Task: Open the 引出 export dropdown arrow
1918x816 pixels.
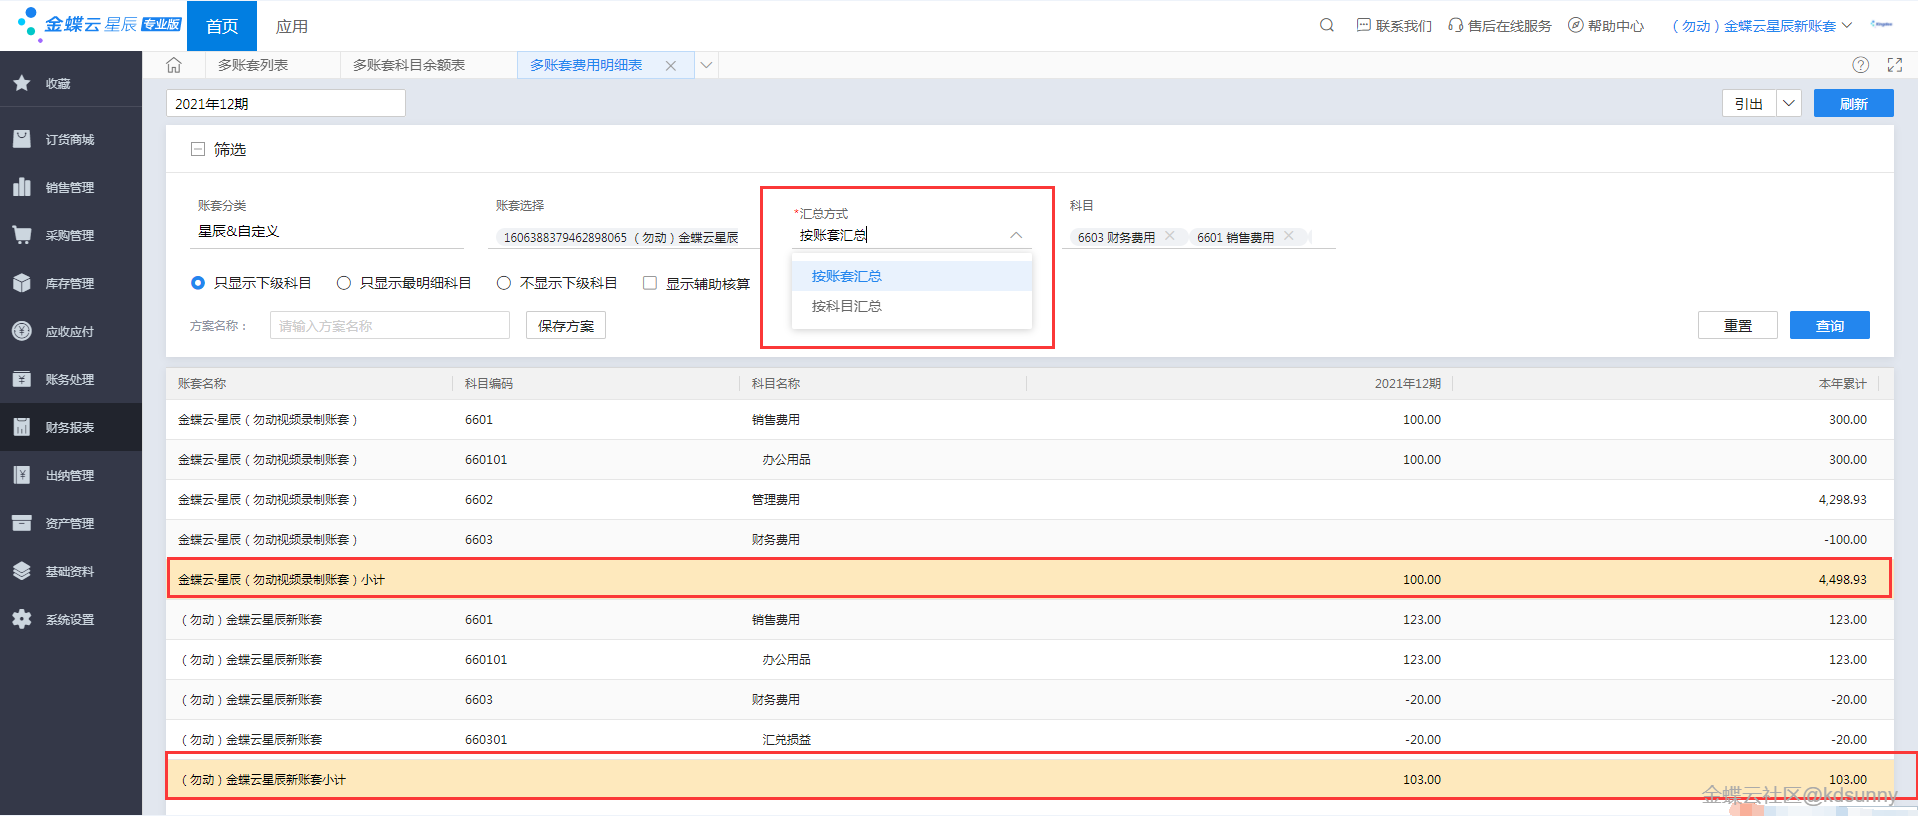Action: [x=1789, y=104]
